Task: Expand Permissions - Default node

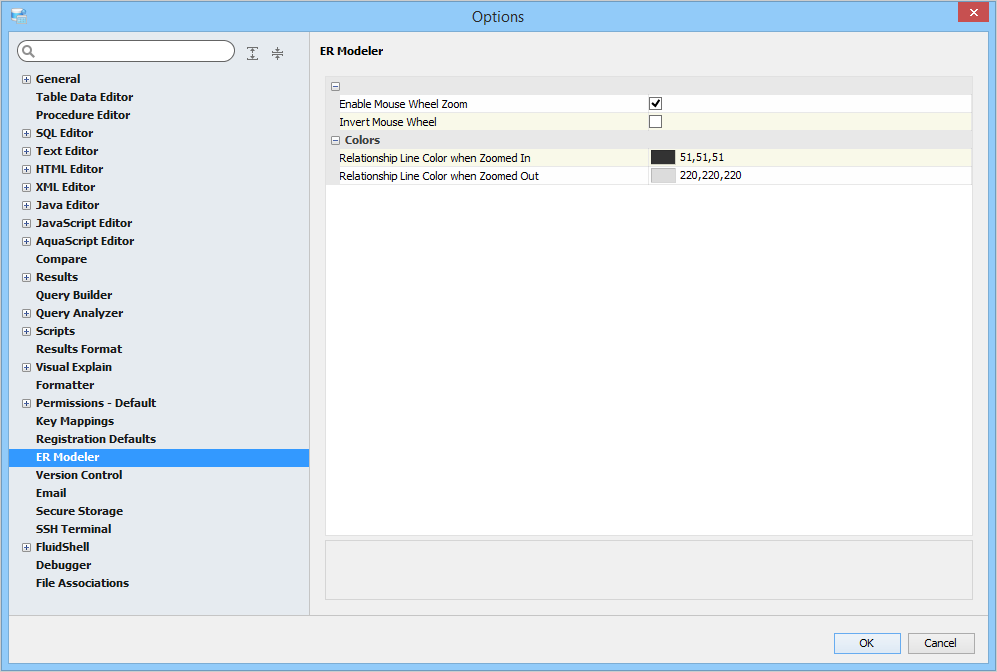Action: tap(26, 404)
